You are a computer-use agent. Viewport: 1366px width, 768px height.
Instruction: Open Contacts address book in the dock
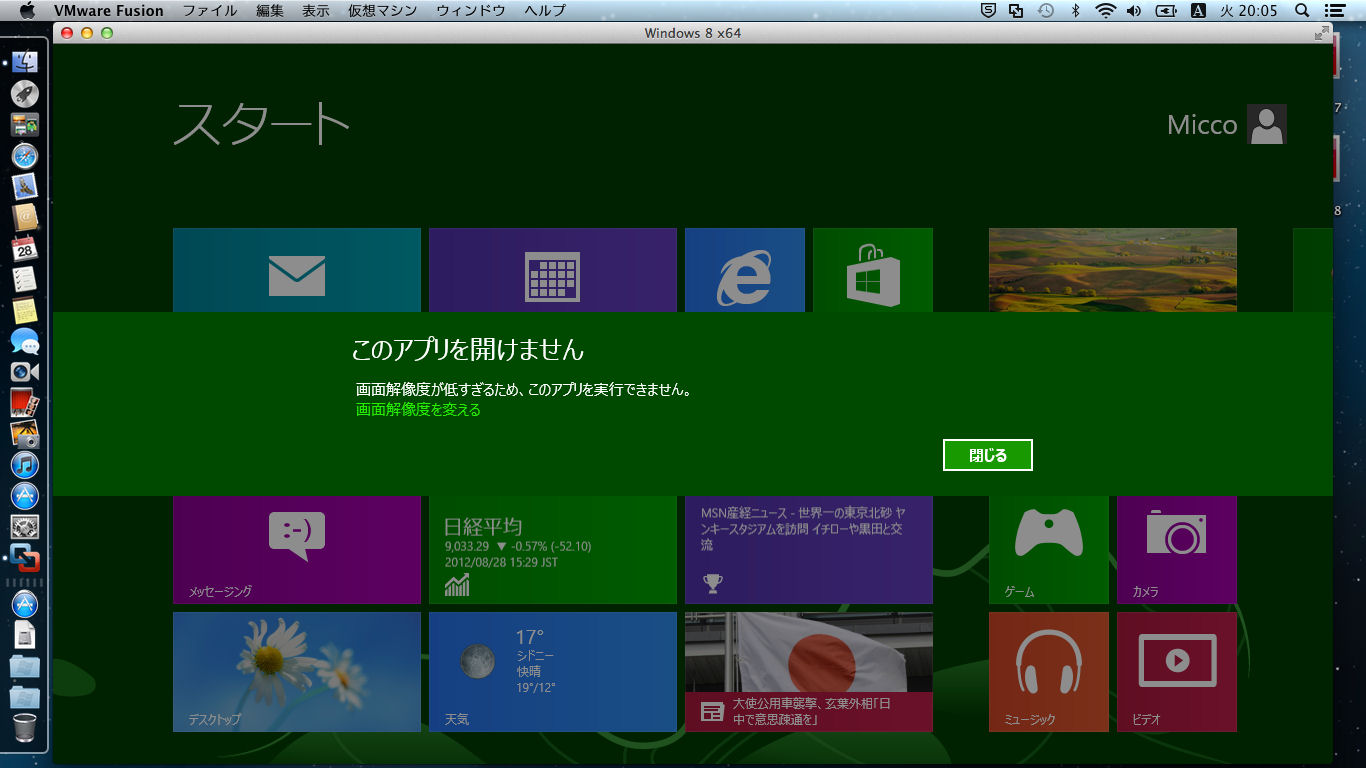(25, 217)
